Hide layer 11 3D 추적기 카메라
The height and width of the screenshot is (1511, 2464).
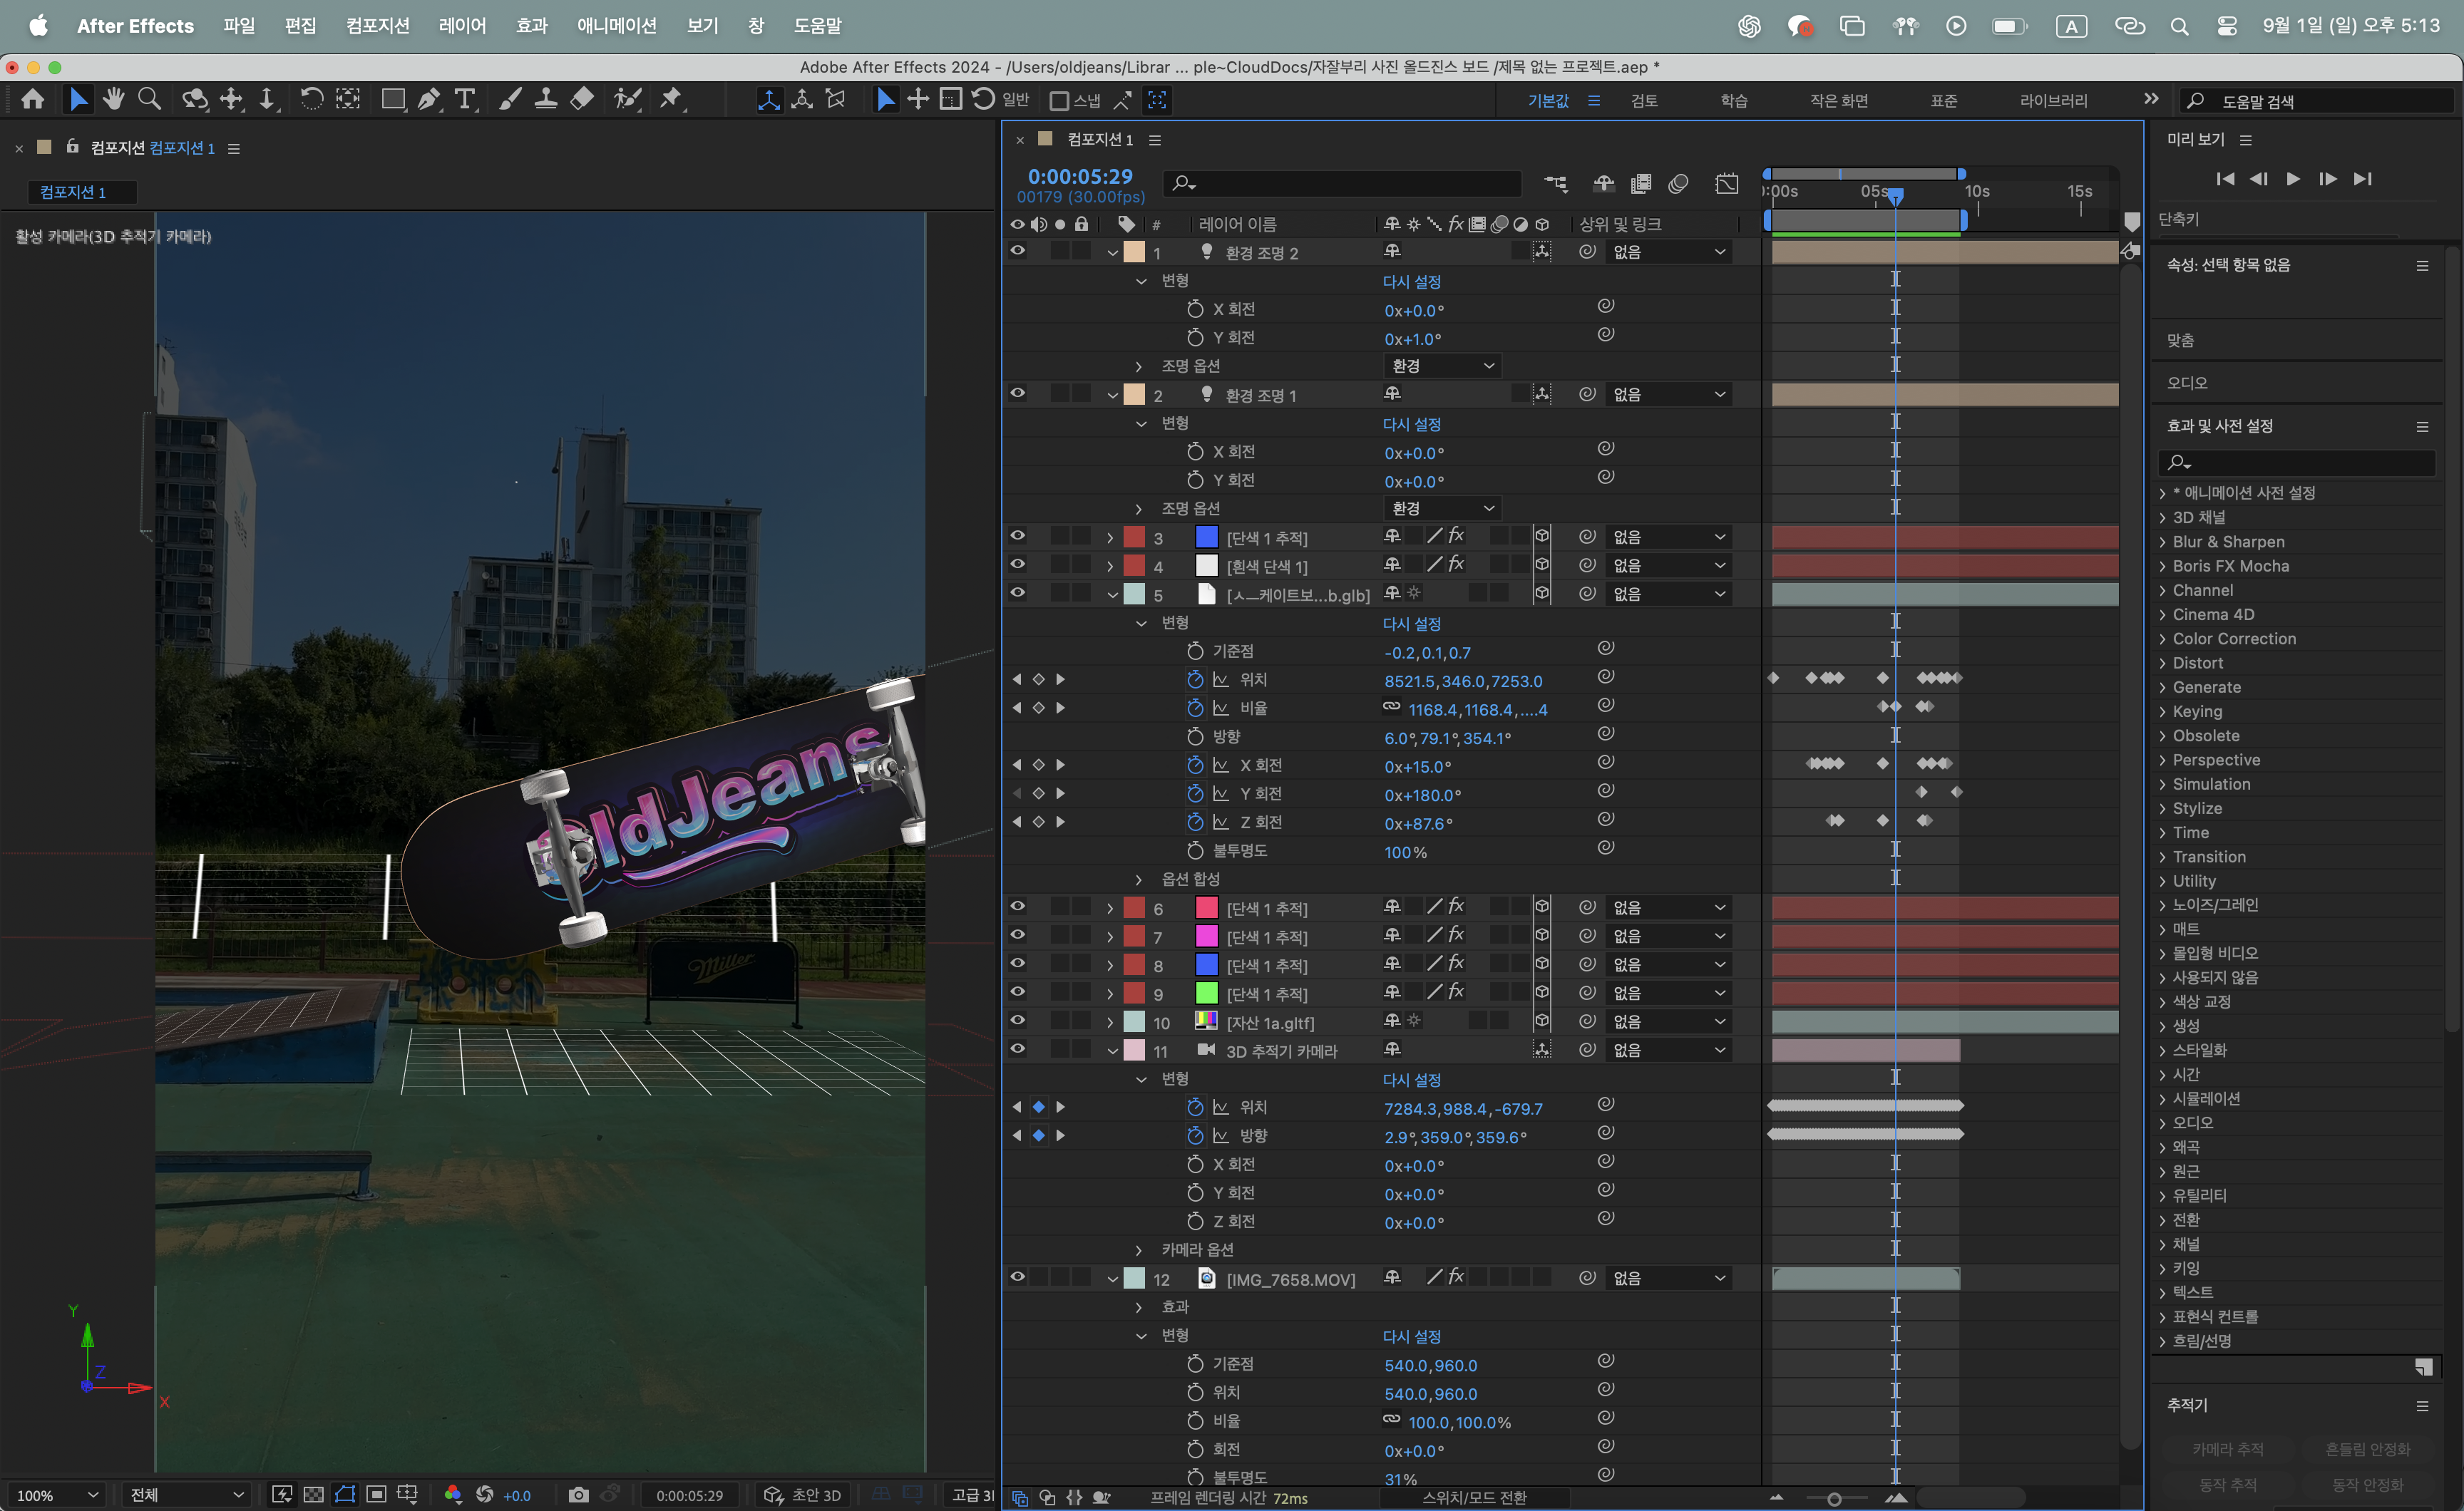1017,1049
